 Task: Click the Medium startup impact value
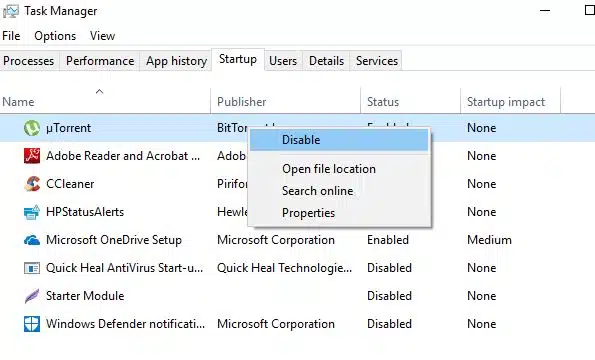490,240
